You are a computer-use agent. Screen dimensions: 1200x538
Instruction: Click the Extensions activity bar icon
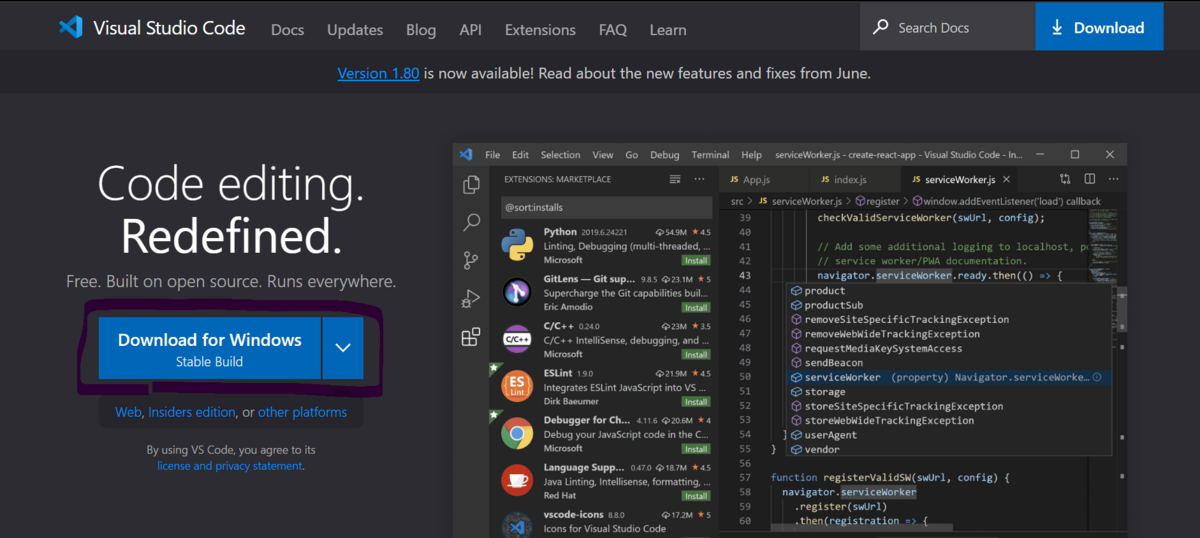[471, 337]
